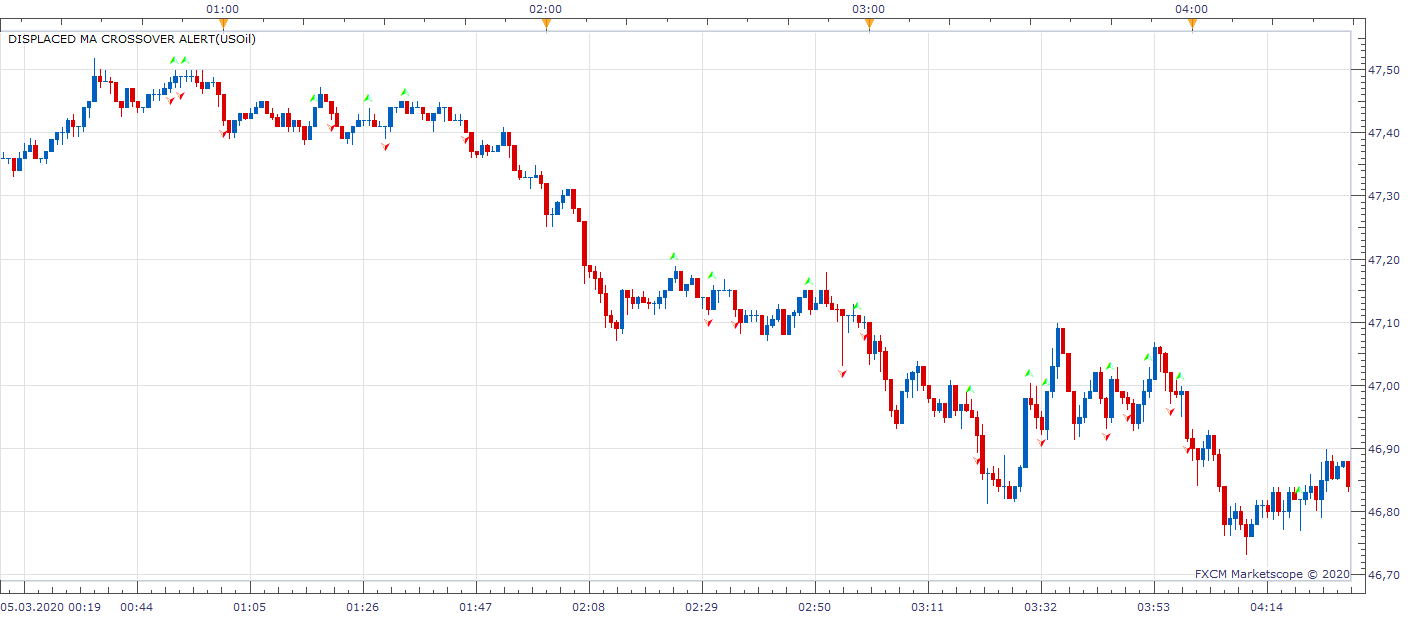Screen dimensions: 1423x619
Task: Click the 03:00 label on top axis
Action: click(869, 9)
